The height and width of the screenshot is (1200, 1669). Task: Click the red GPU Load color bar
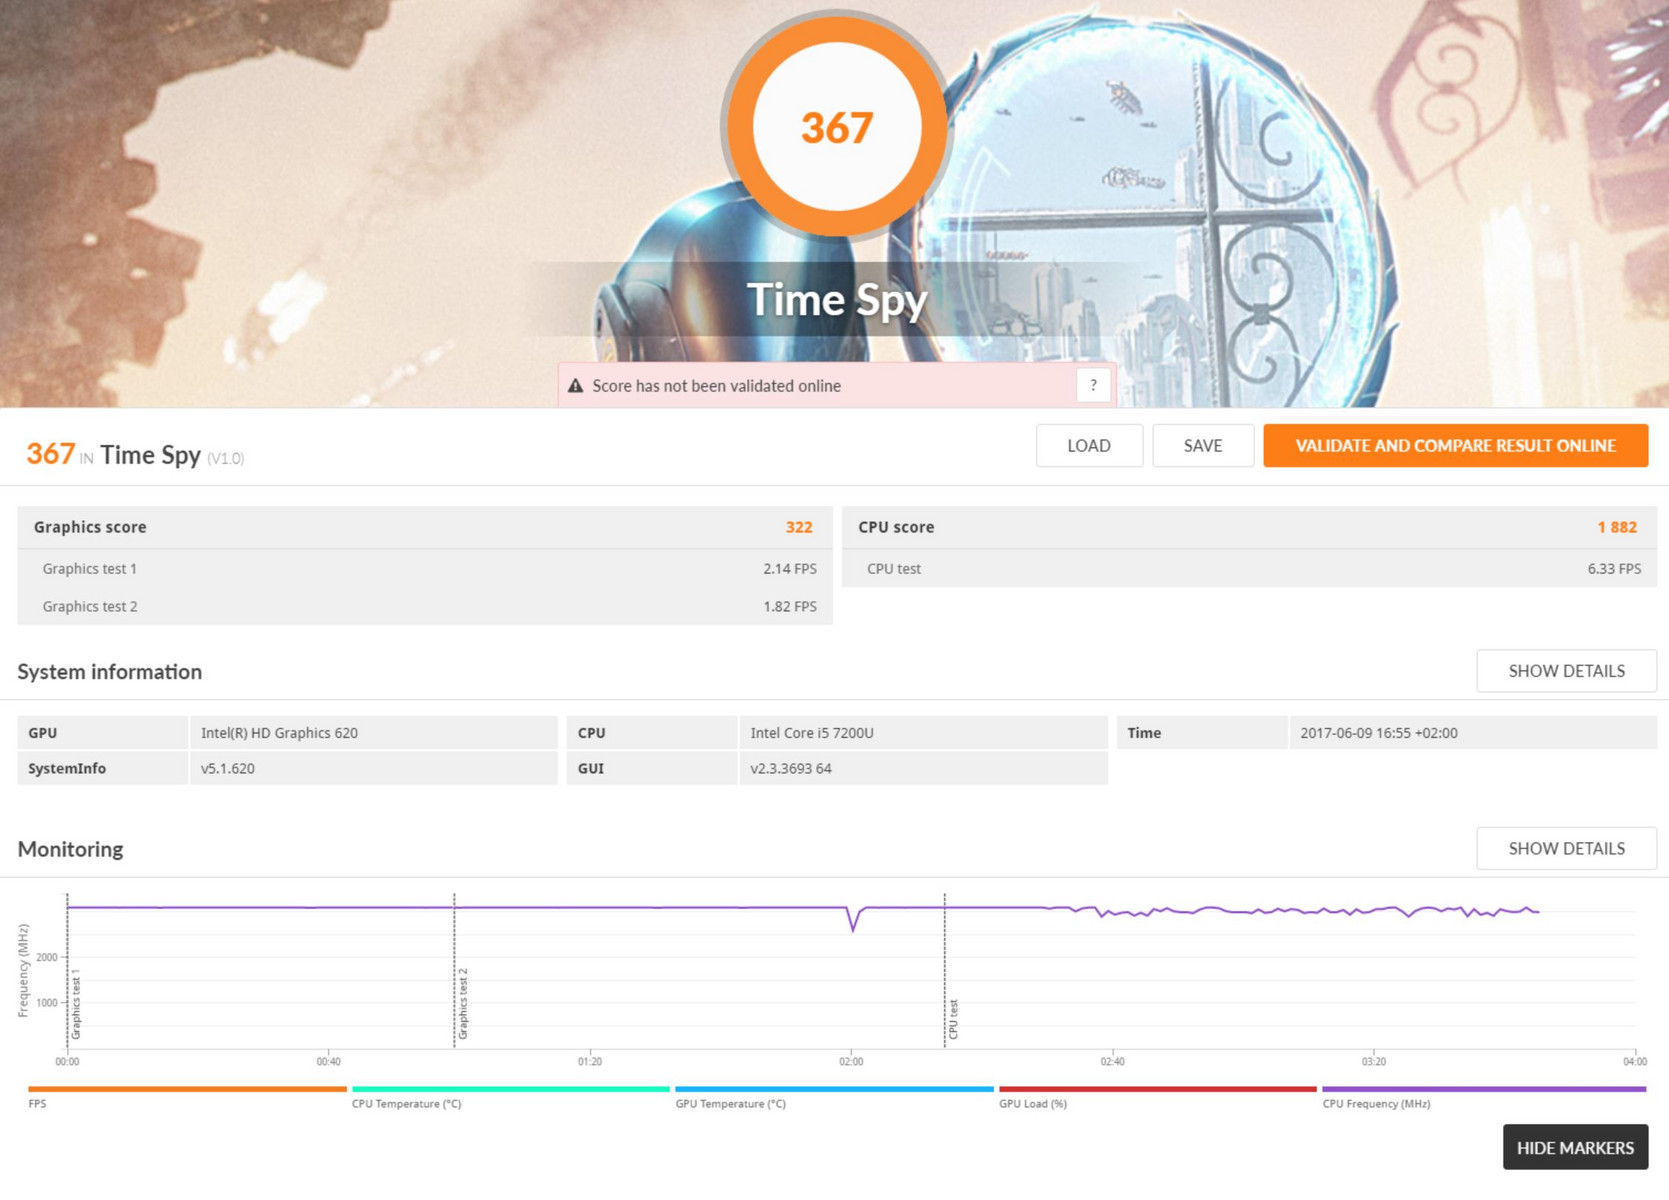coord(1157,1089)
